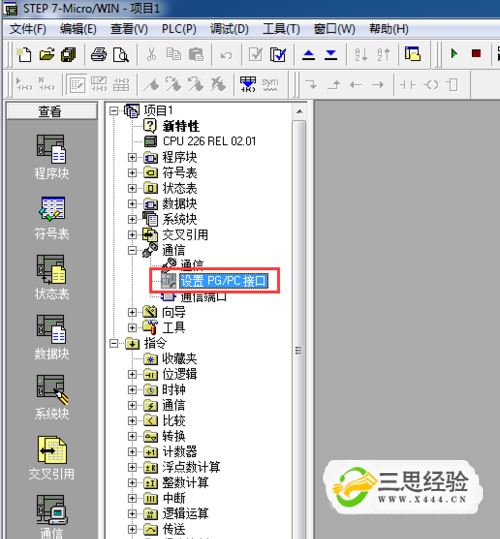The image size is (500, 539).
Task: Collapse the 指令 tree node
Action: click(x=113, y=343)
